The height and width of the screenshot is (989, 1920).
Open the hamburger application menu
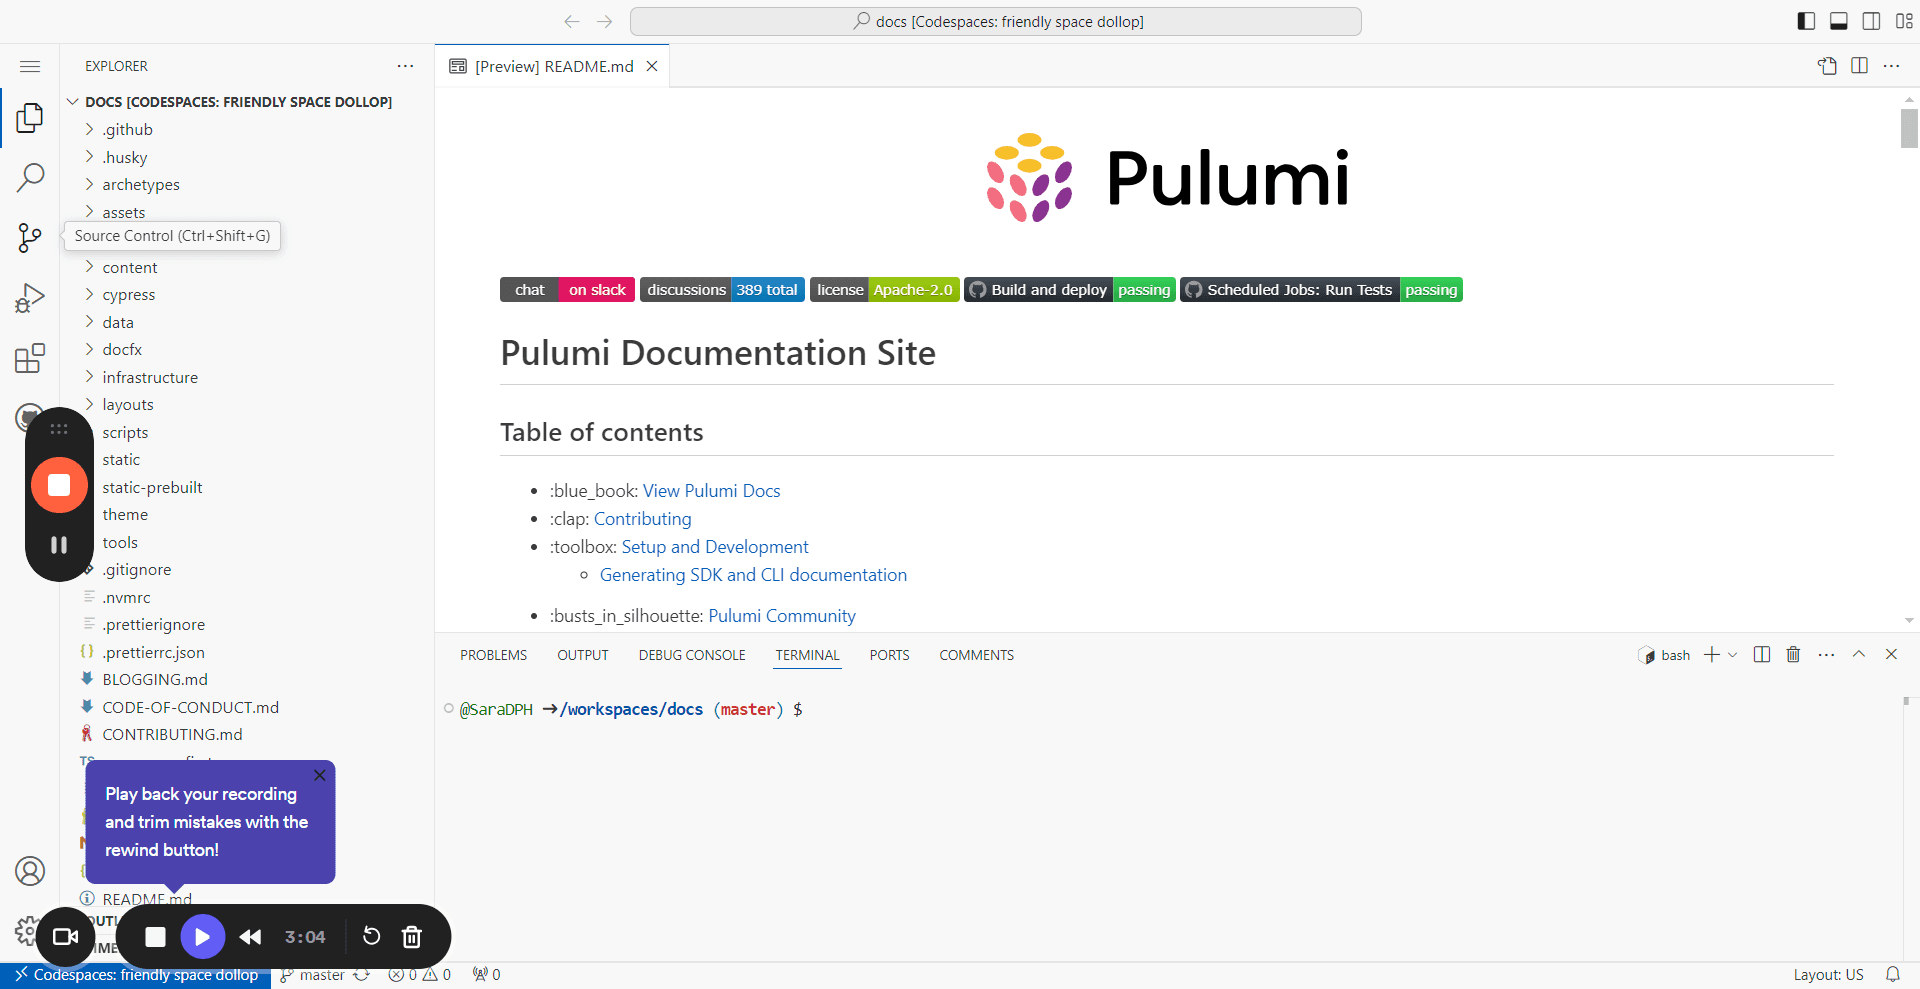[x=30, y=66]
